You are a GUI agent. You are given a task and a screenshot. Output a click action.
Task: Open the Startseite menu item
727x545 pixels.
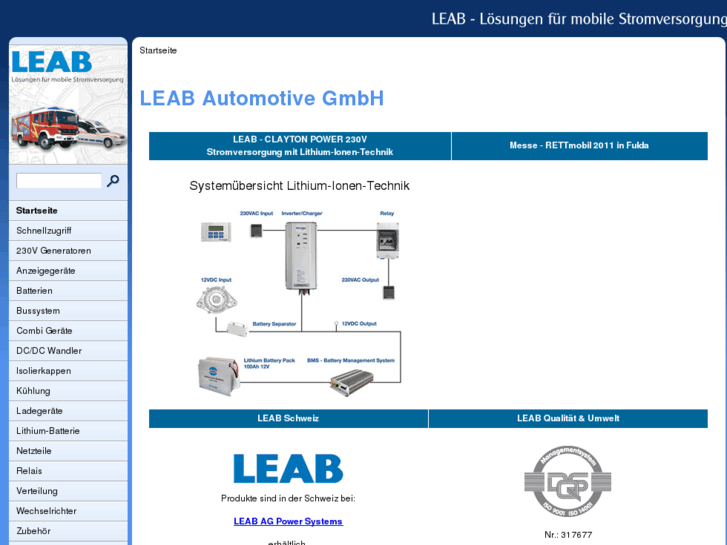click(68, 211)
